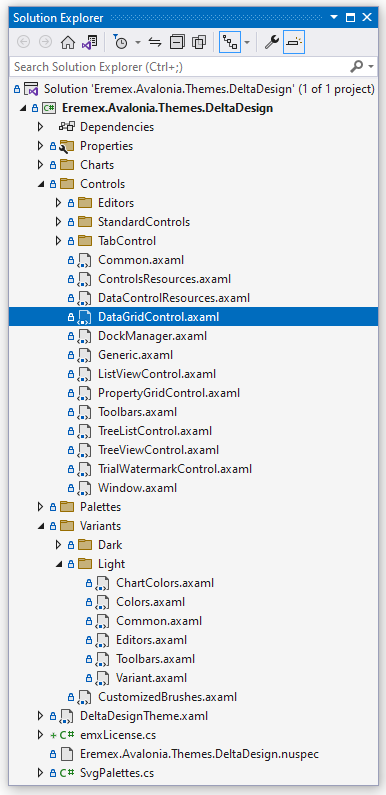Select Toolbars.axaml under Light

tap(156, 659)
